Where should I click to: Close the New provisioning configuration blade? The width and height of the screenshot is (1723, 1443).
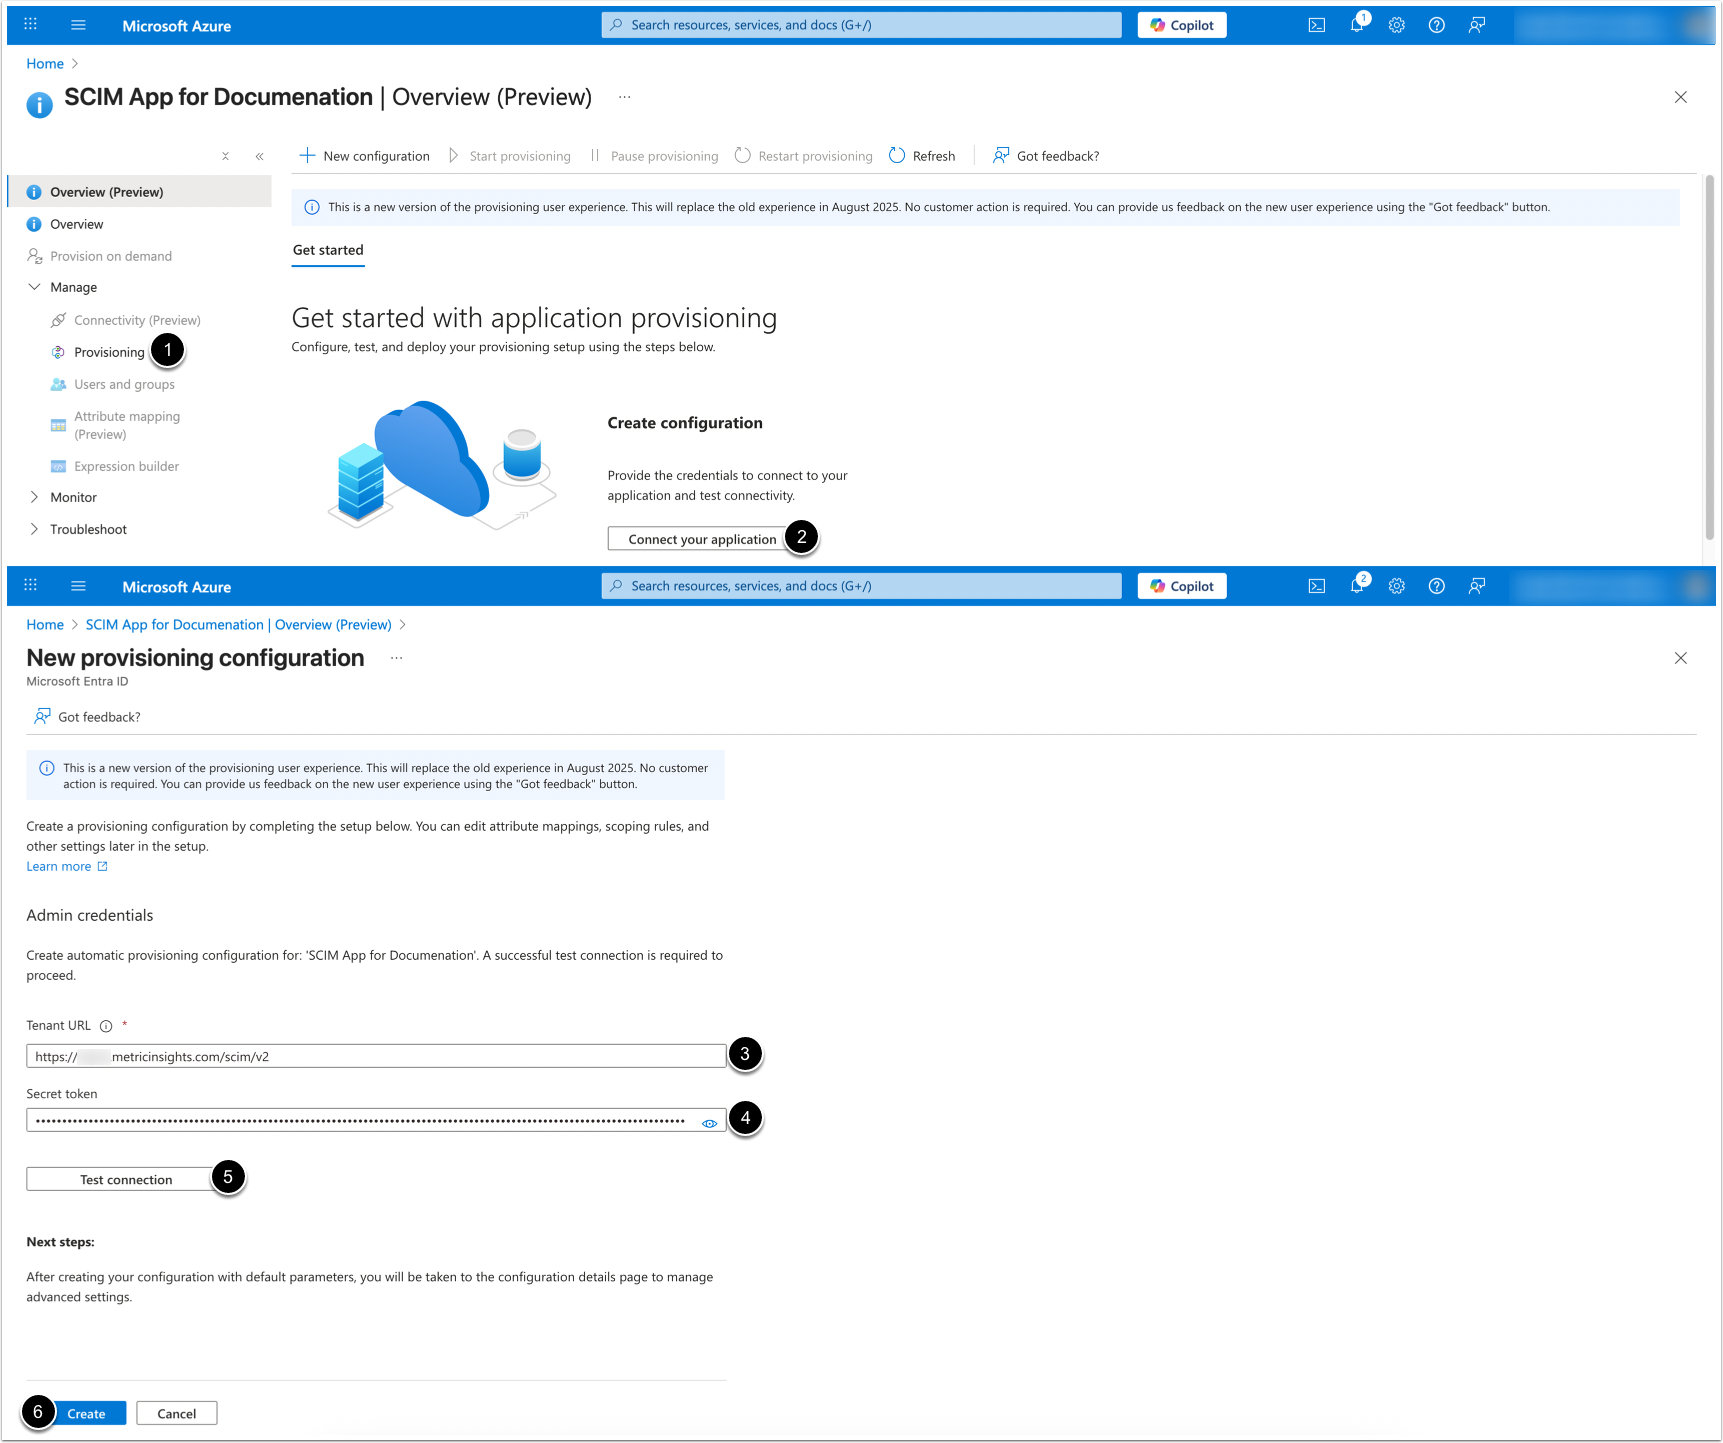tap(1681, 658)
